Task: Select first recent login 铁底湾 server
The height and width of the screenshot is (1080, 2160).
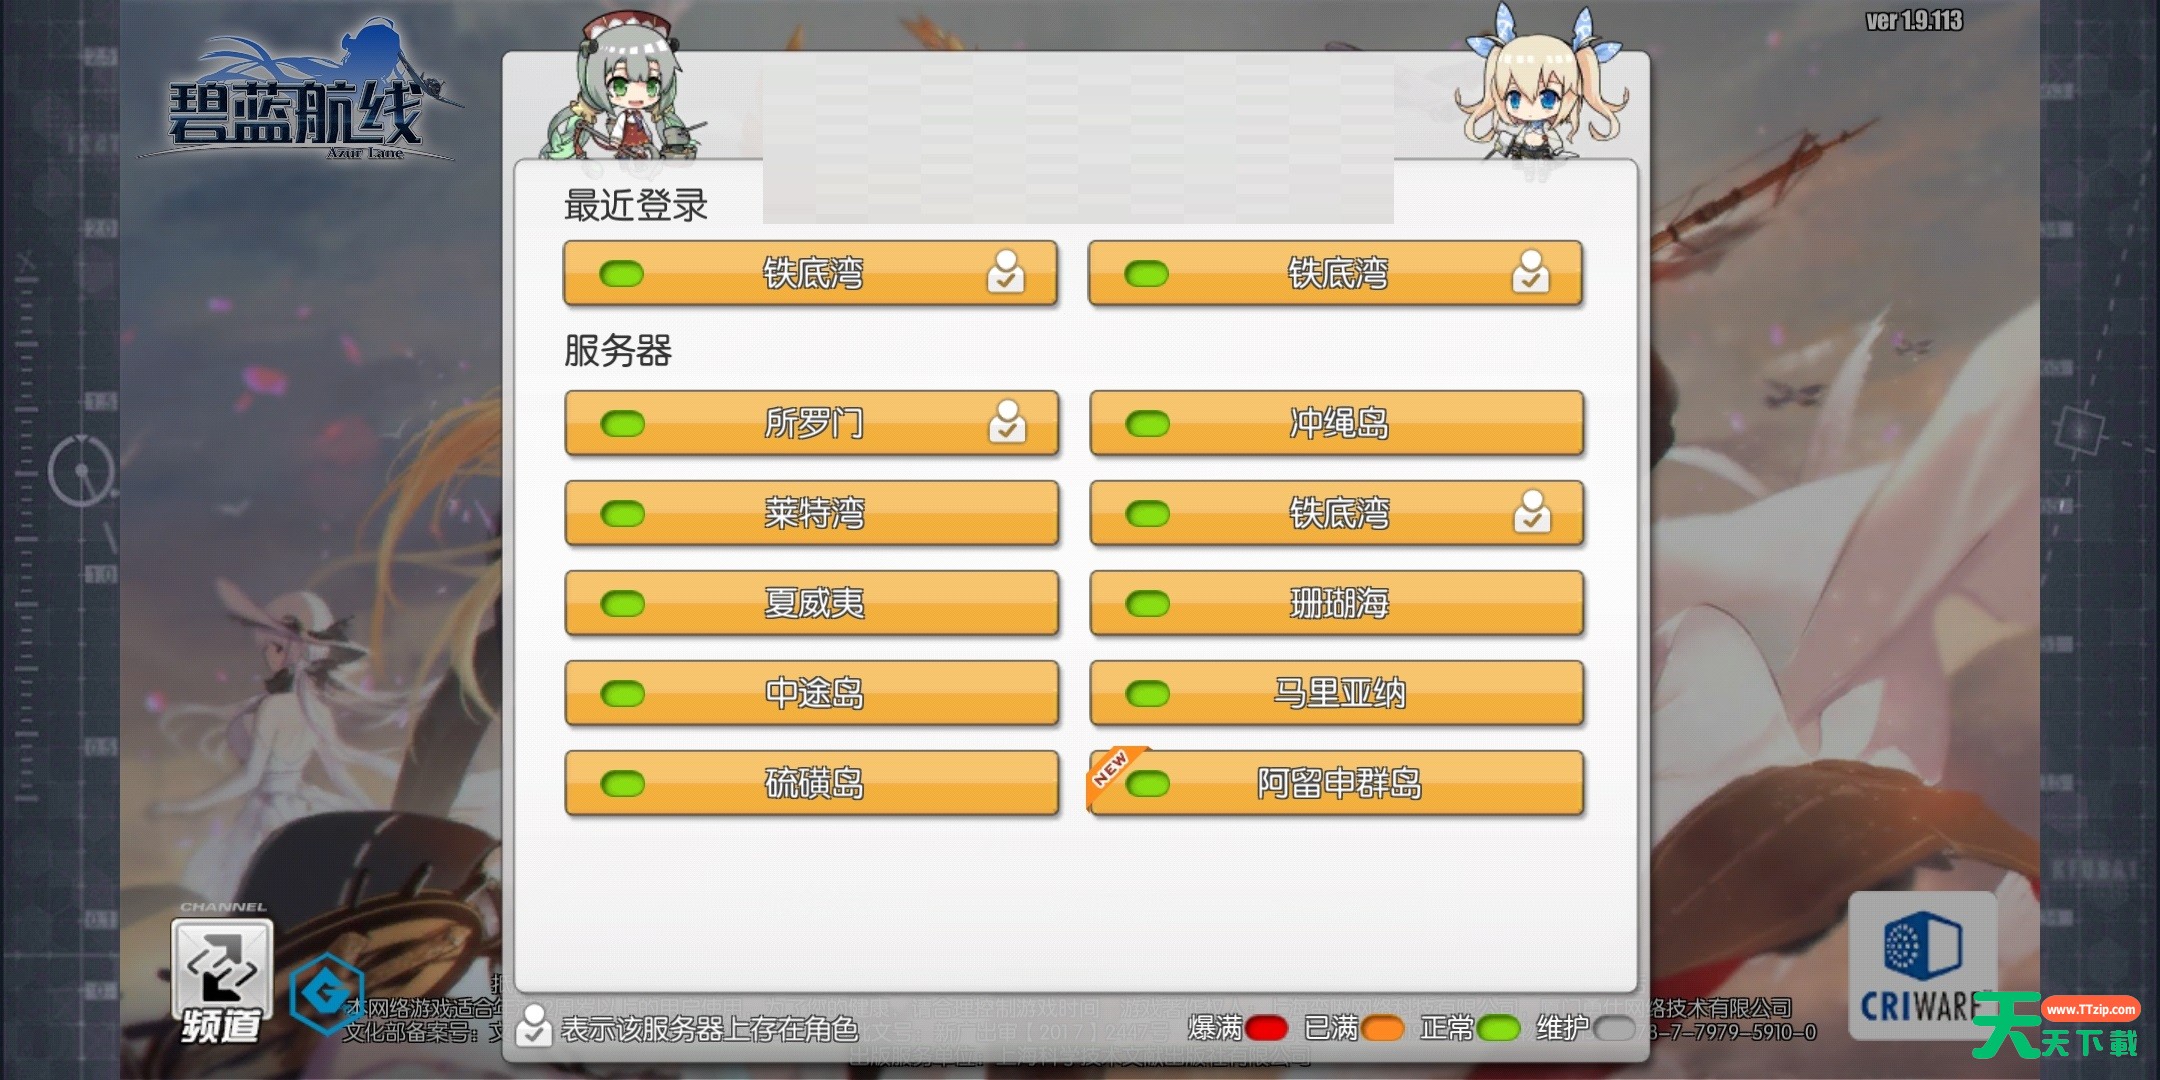Action: coord(810,273)
